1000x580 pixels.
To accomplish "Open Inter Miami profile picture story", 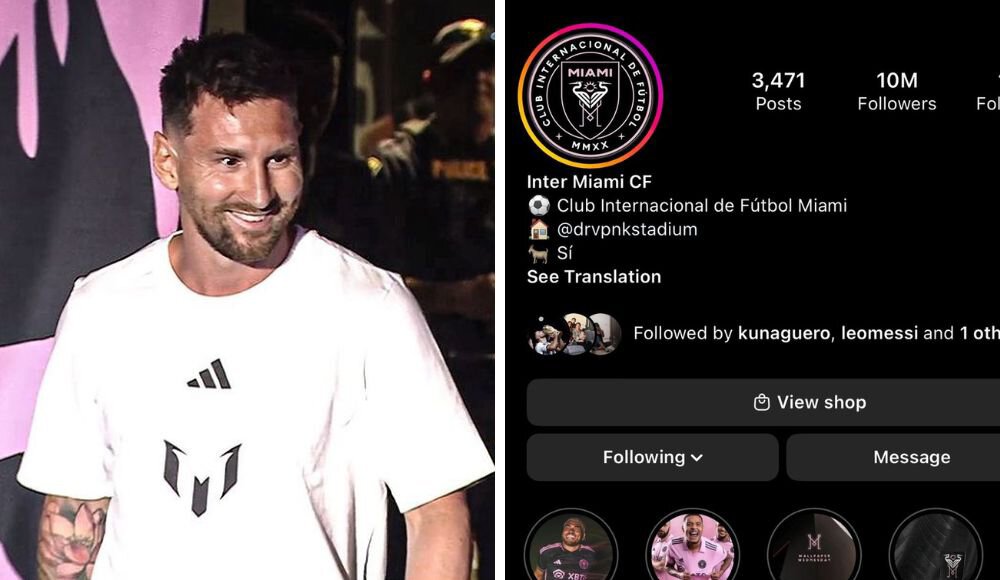I will 591,96.
